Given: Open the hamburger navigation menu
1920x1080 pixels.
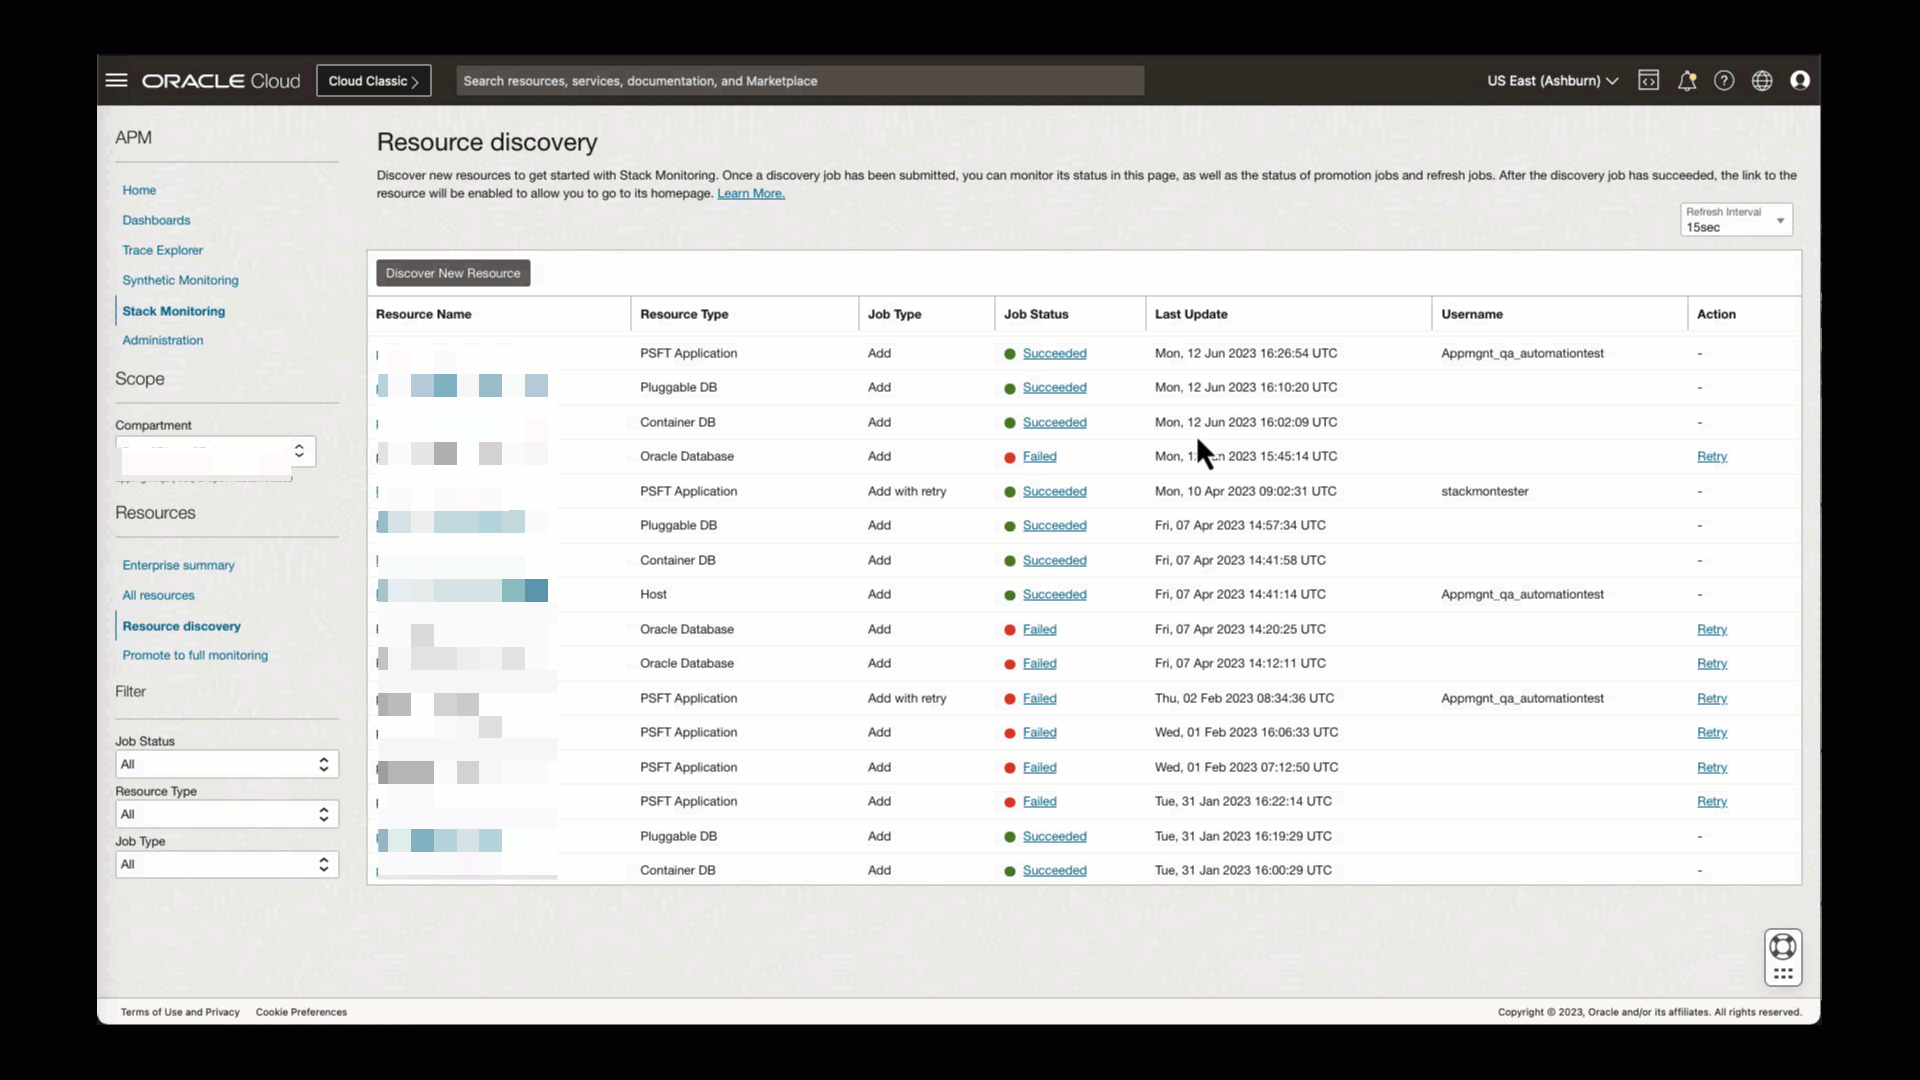Looking at the screenshot, I should (x=116, y=80).
